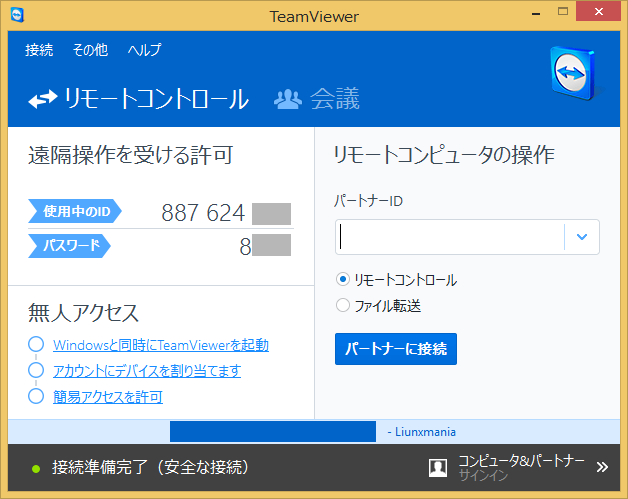The height and width of the screenshot is (499, 628).
Task: Click the green connection status indicator dot
Action: click(36, 468)
